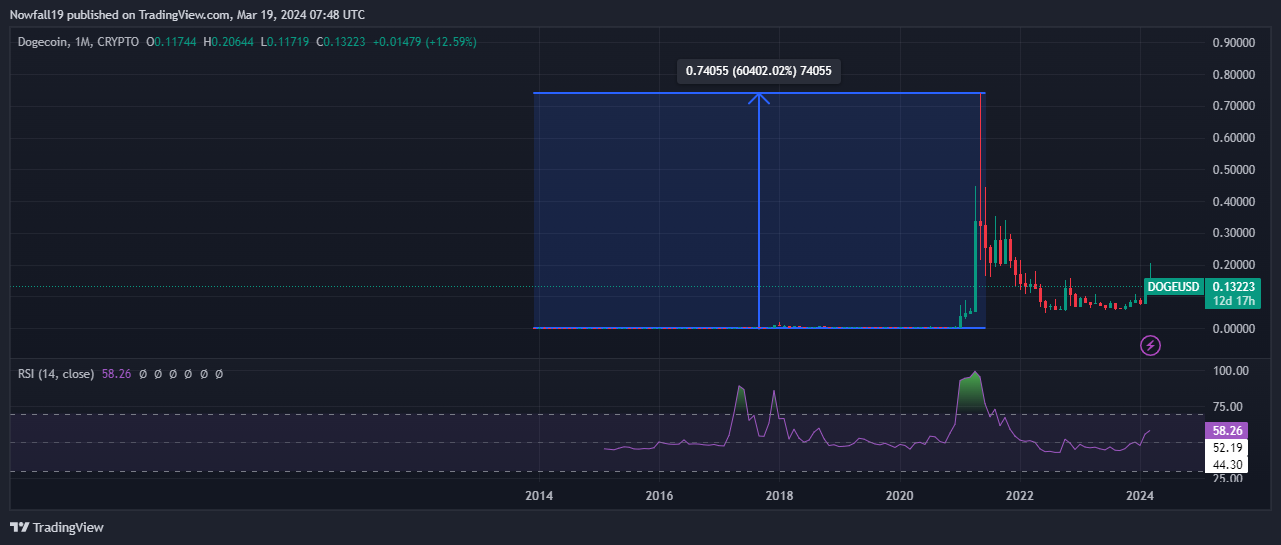Image resolution: width=1281 pixels, height=545 pixels.
Task: Click the TradingView logo at bottom left
Action: tap(57, 527)
